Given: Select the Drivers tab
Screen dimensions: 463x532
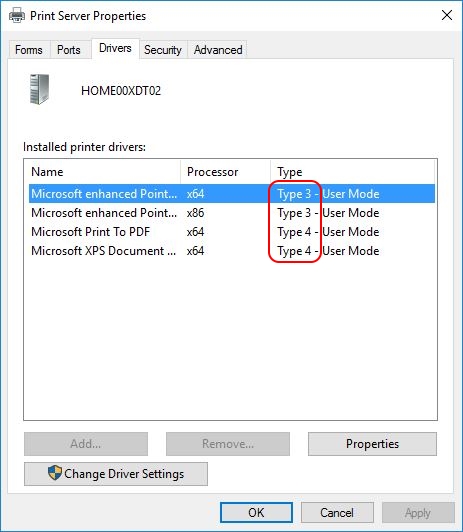Looking at the screenshot, I should pyautogui.click(x=115, y=49).
